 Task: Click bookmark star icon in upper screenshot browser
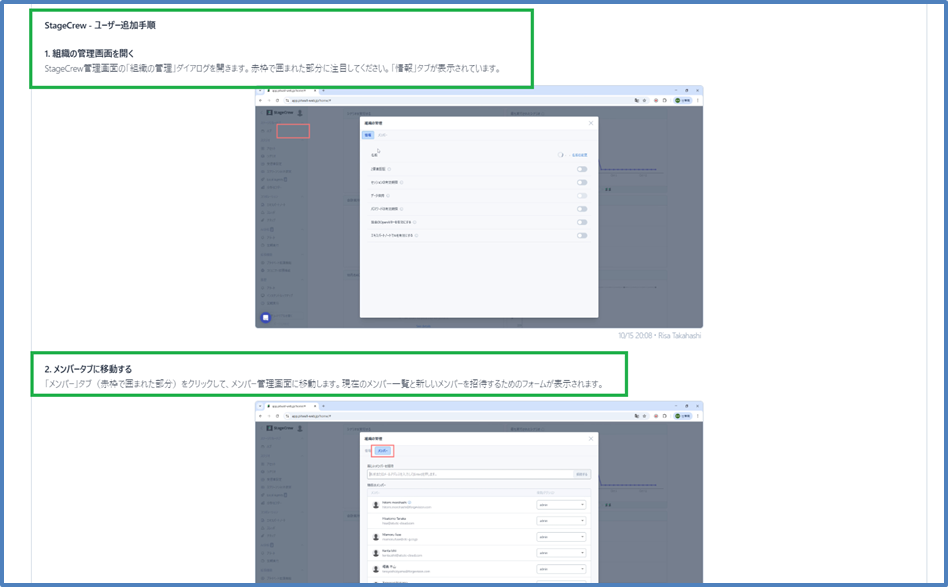[x=644, y=100]
